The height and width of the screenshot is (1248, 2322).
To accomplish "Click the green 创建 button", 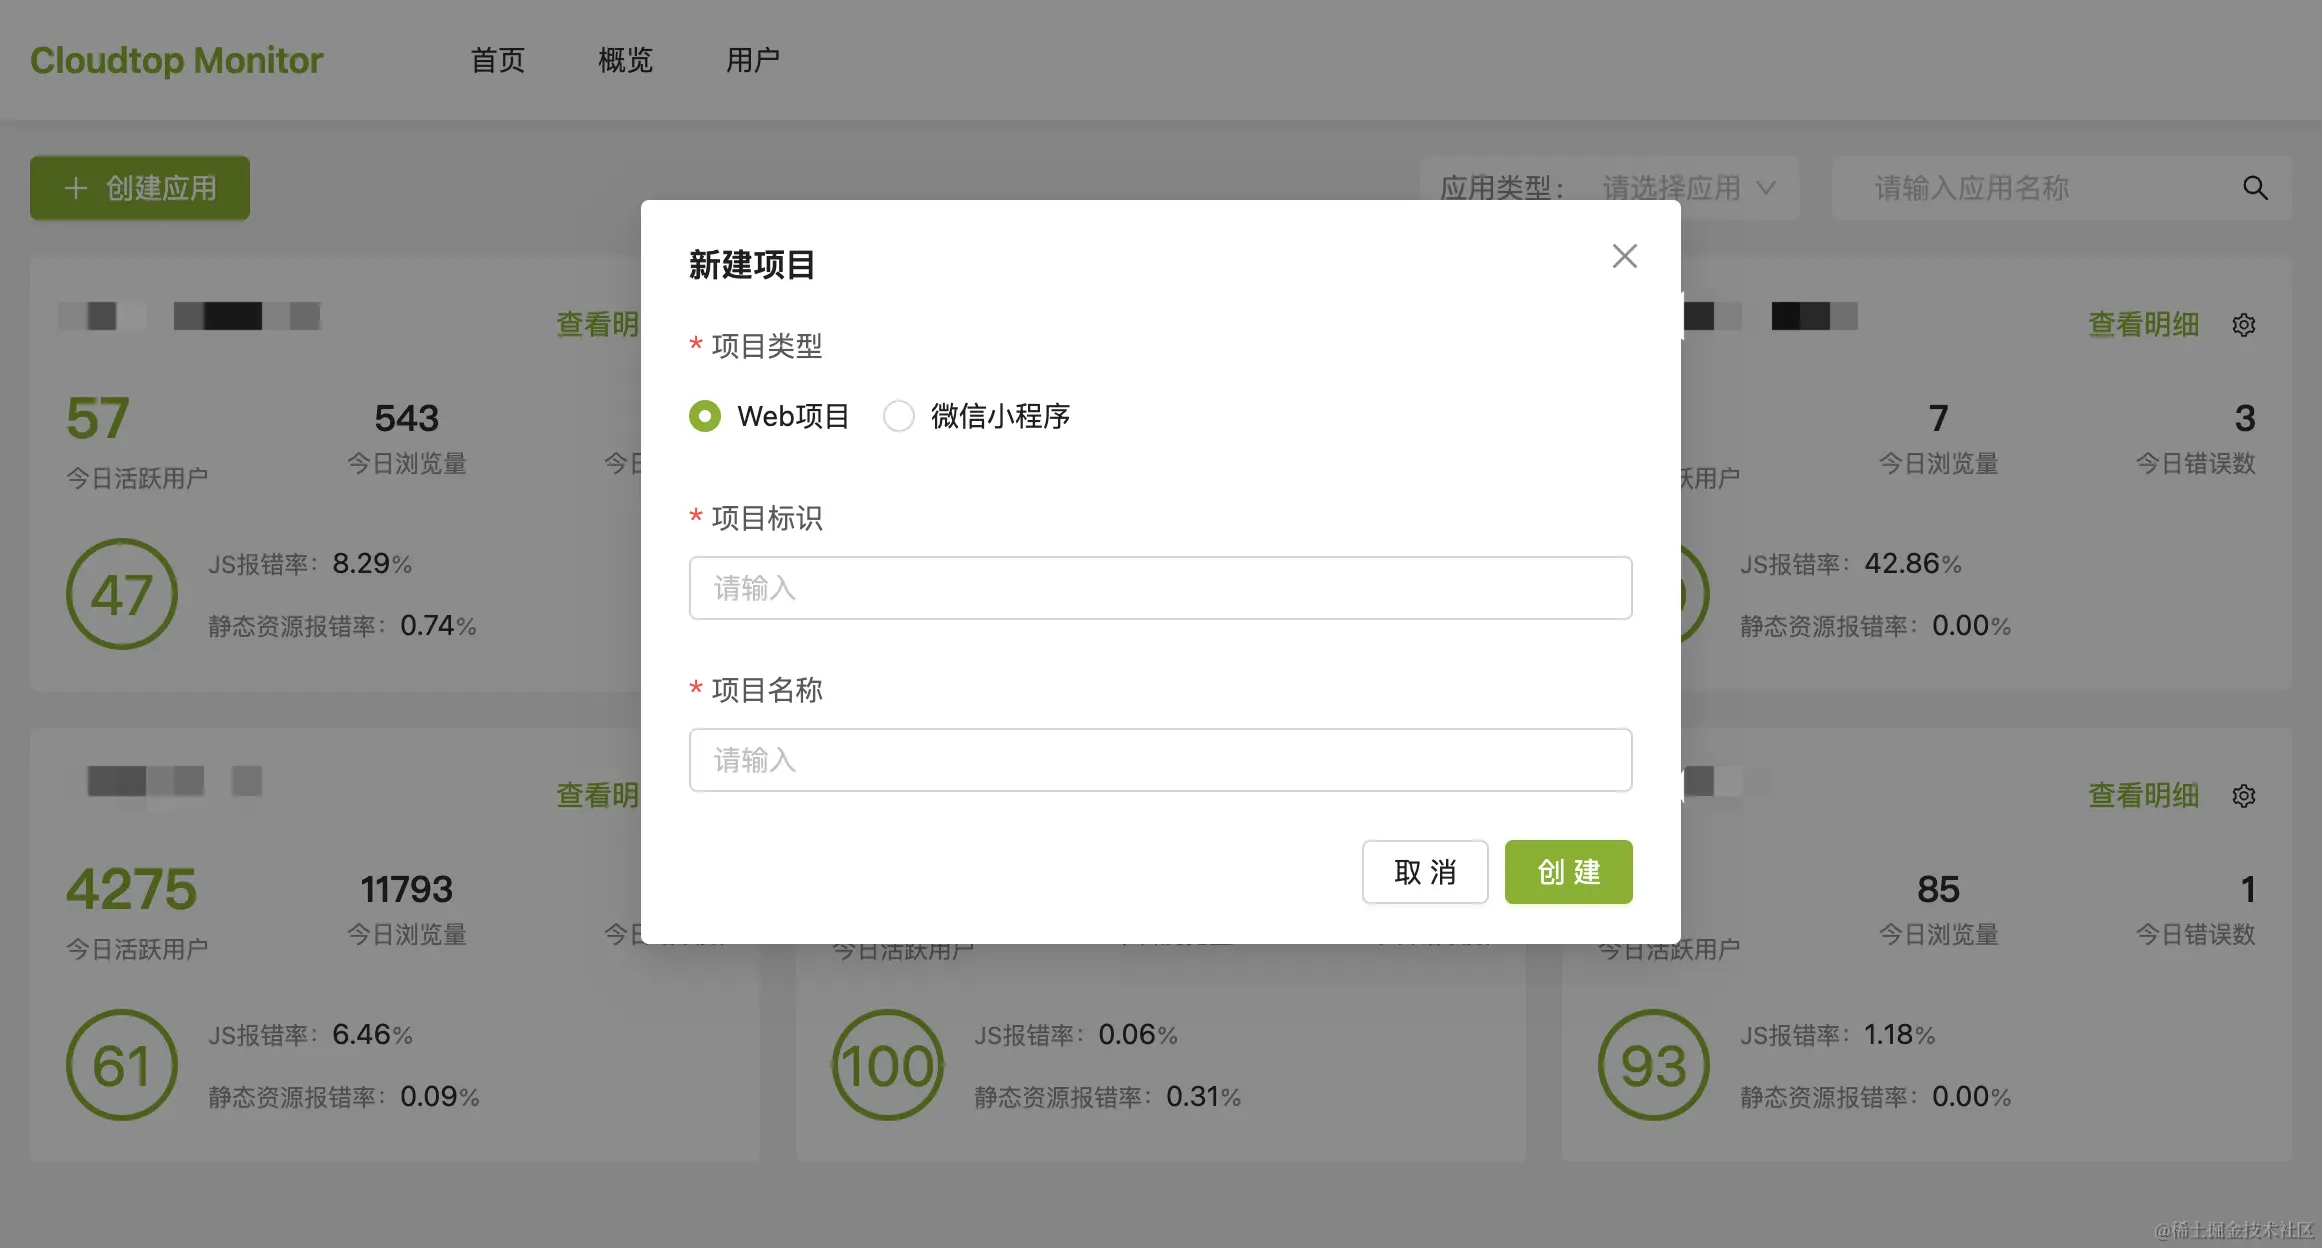I will pyautogui.click(x=1569, y=872).
